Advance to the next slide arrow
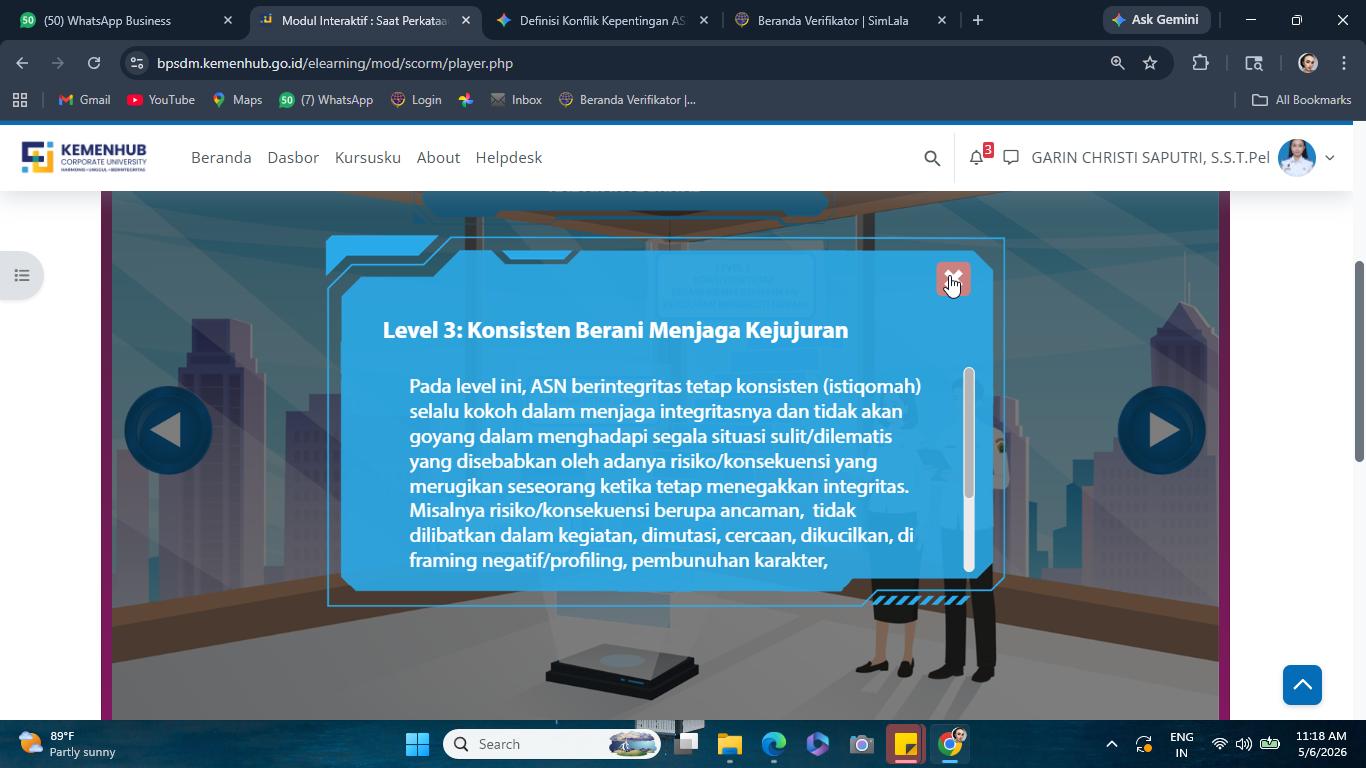This screenshot has height=768, width=1366. [x=1161, y=430]
